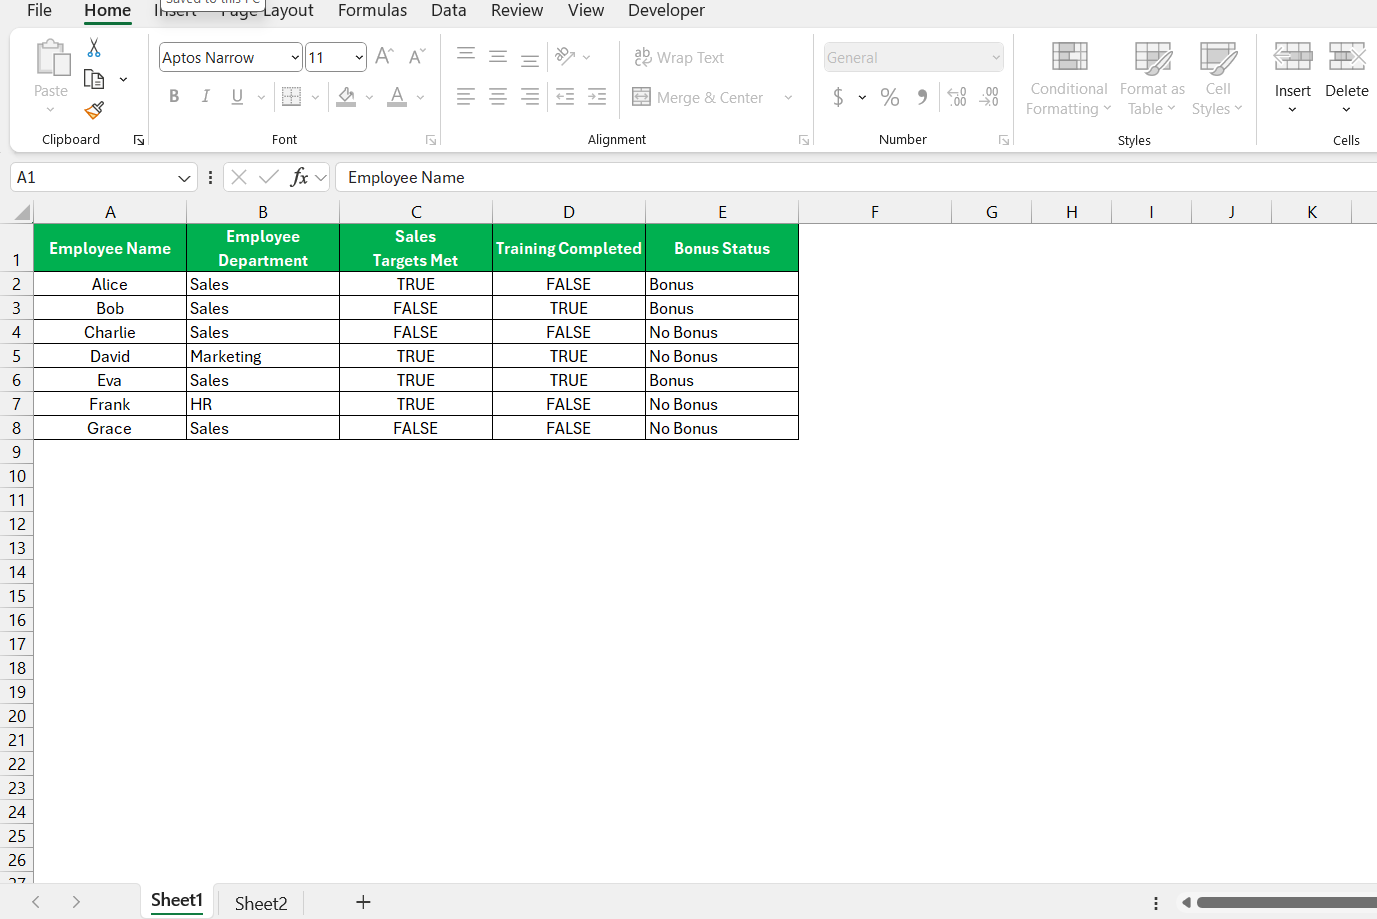Screen dimensions: 1377x919
Task: Click horizontal scrollbar thumb
Action: (1287, 902)
